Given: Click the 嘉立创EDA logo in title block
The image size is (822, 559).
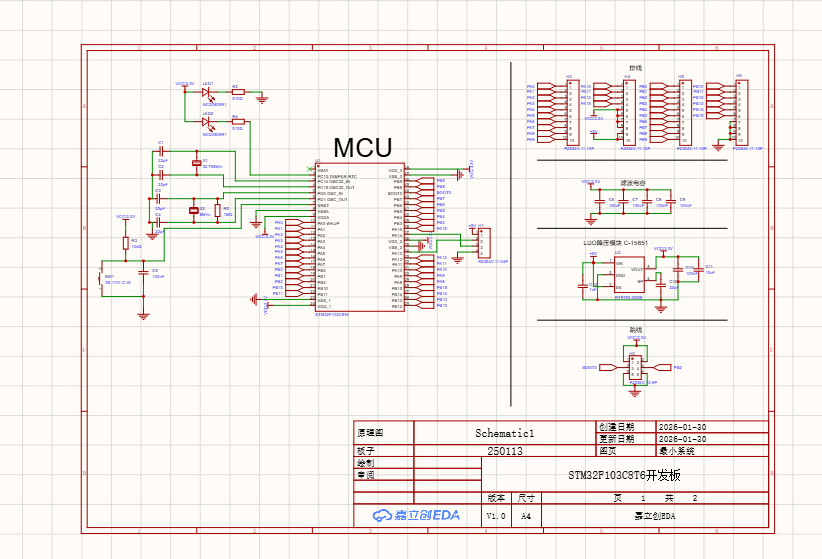Looking at the screenshot, I should (415, 515).
